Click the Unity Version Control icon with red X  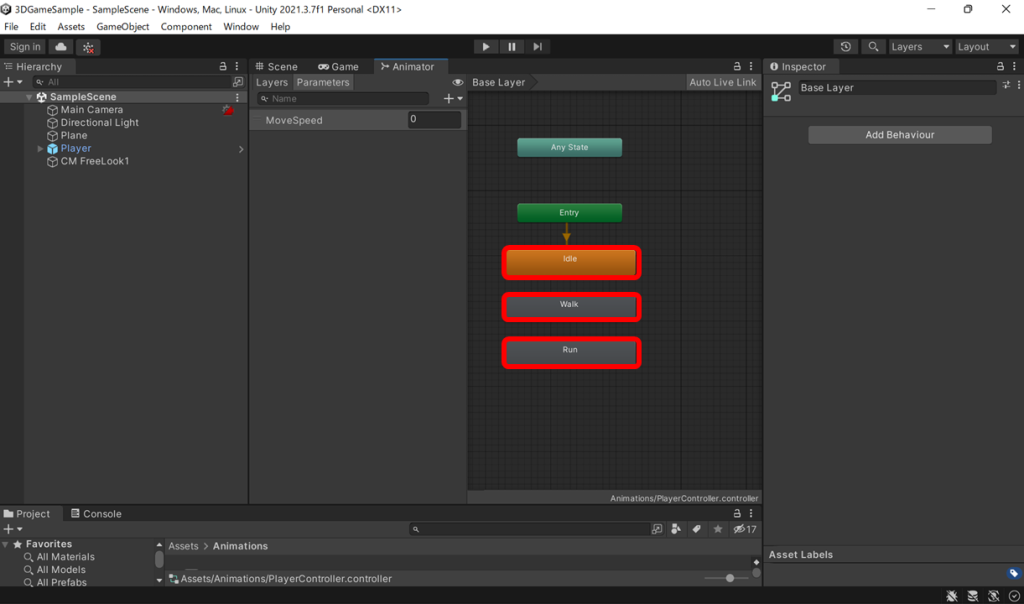(88, 46)
